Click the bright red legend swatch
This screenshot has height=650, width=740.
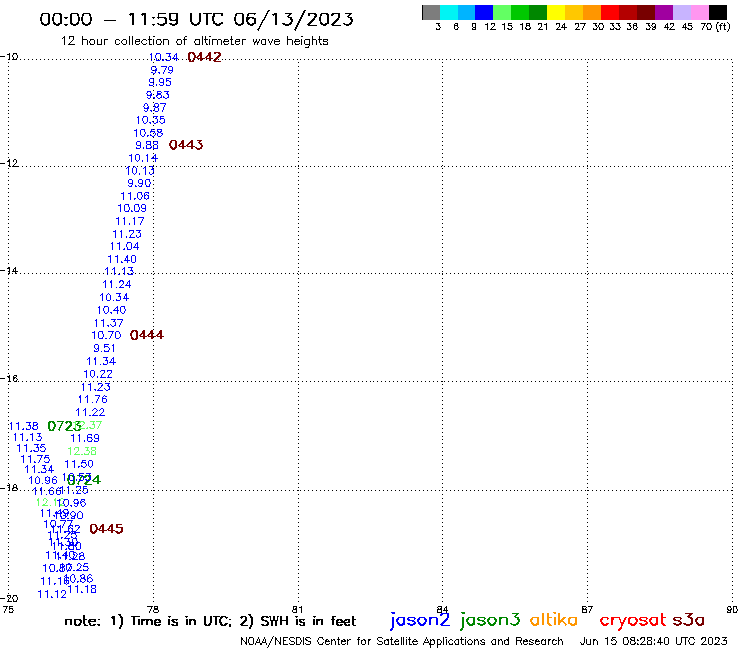610,12
